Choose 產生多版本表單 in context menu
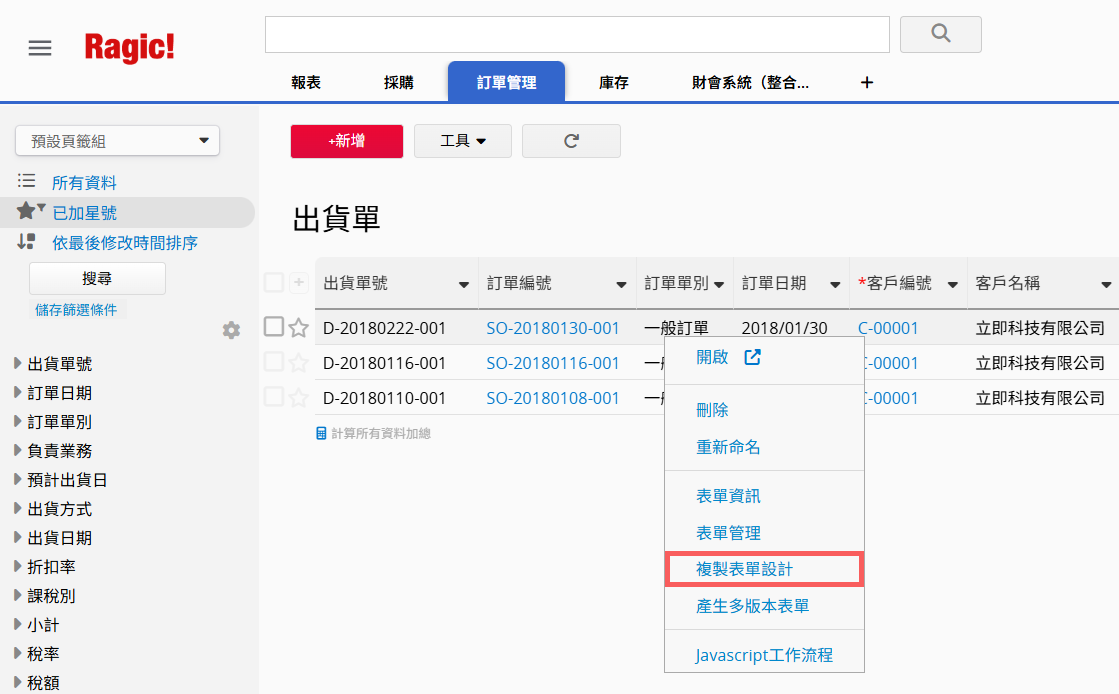Screen dimensions: 1119x694 point(752,606)
